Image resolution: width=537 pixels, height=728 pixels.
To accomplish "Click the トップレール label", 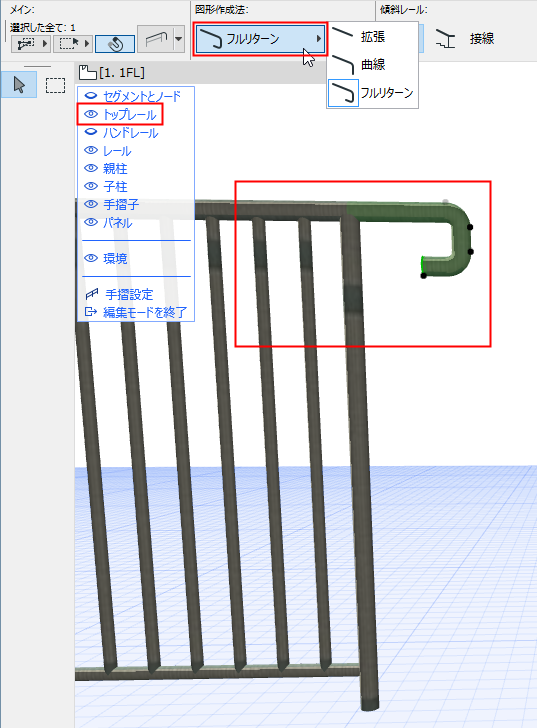I will pyautogui.click(x=129, y=114).
